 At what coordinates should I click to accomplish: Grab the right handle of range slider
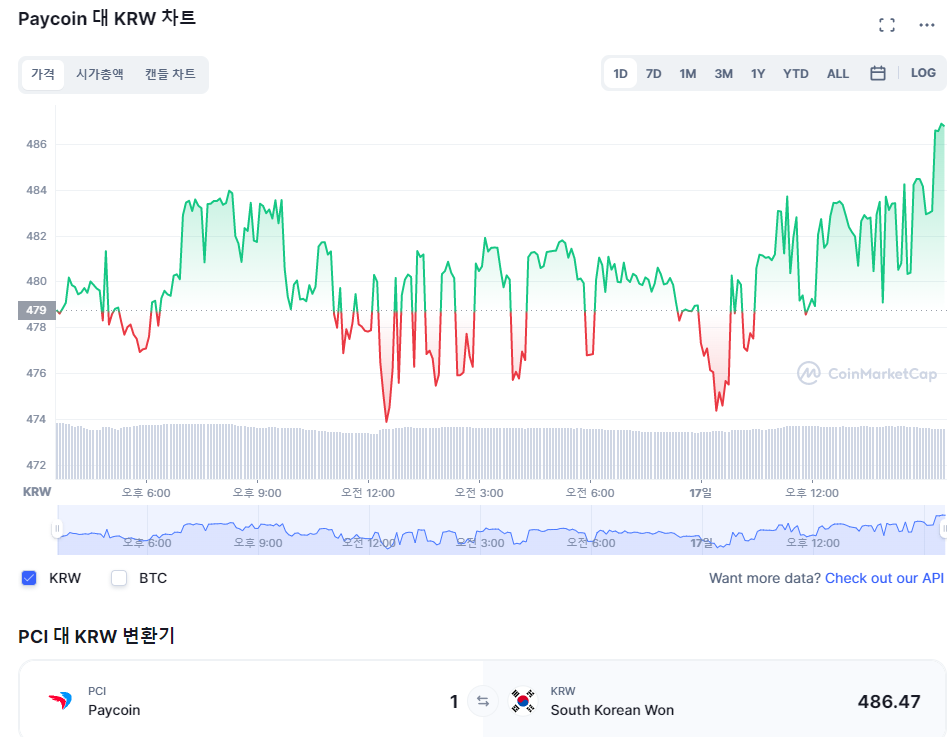pos(944,529)
